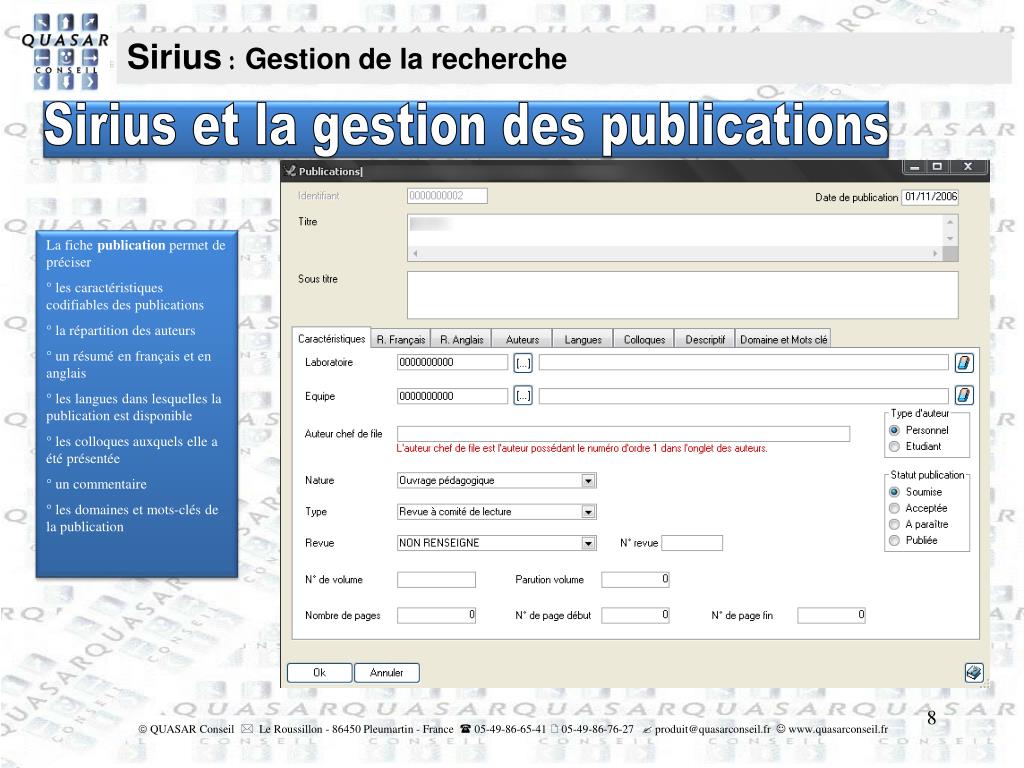Set publication status to Publiée
This screenshot has width=1024, height=768.
tap(894, 540)
